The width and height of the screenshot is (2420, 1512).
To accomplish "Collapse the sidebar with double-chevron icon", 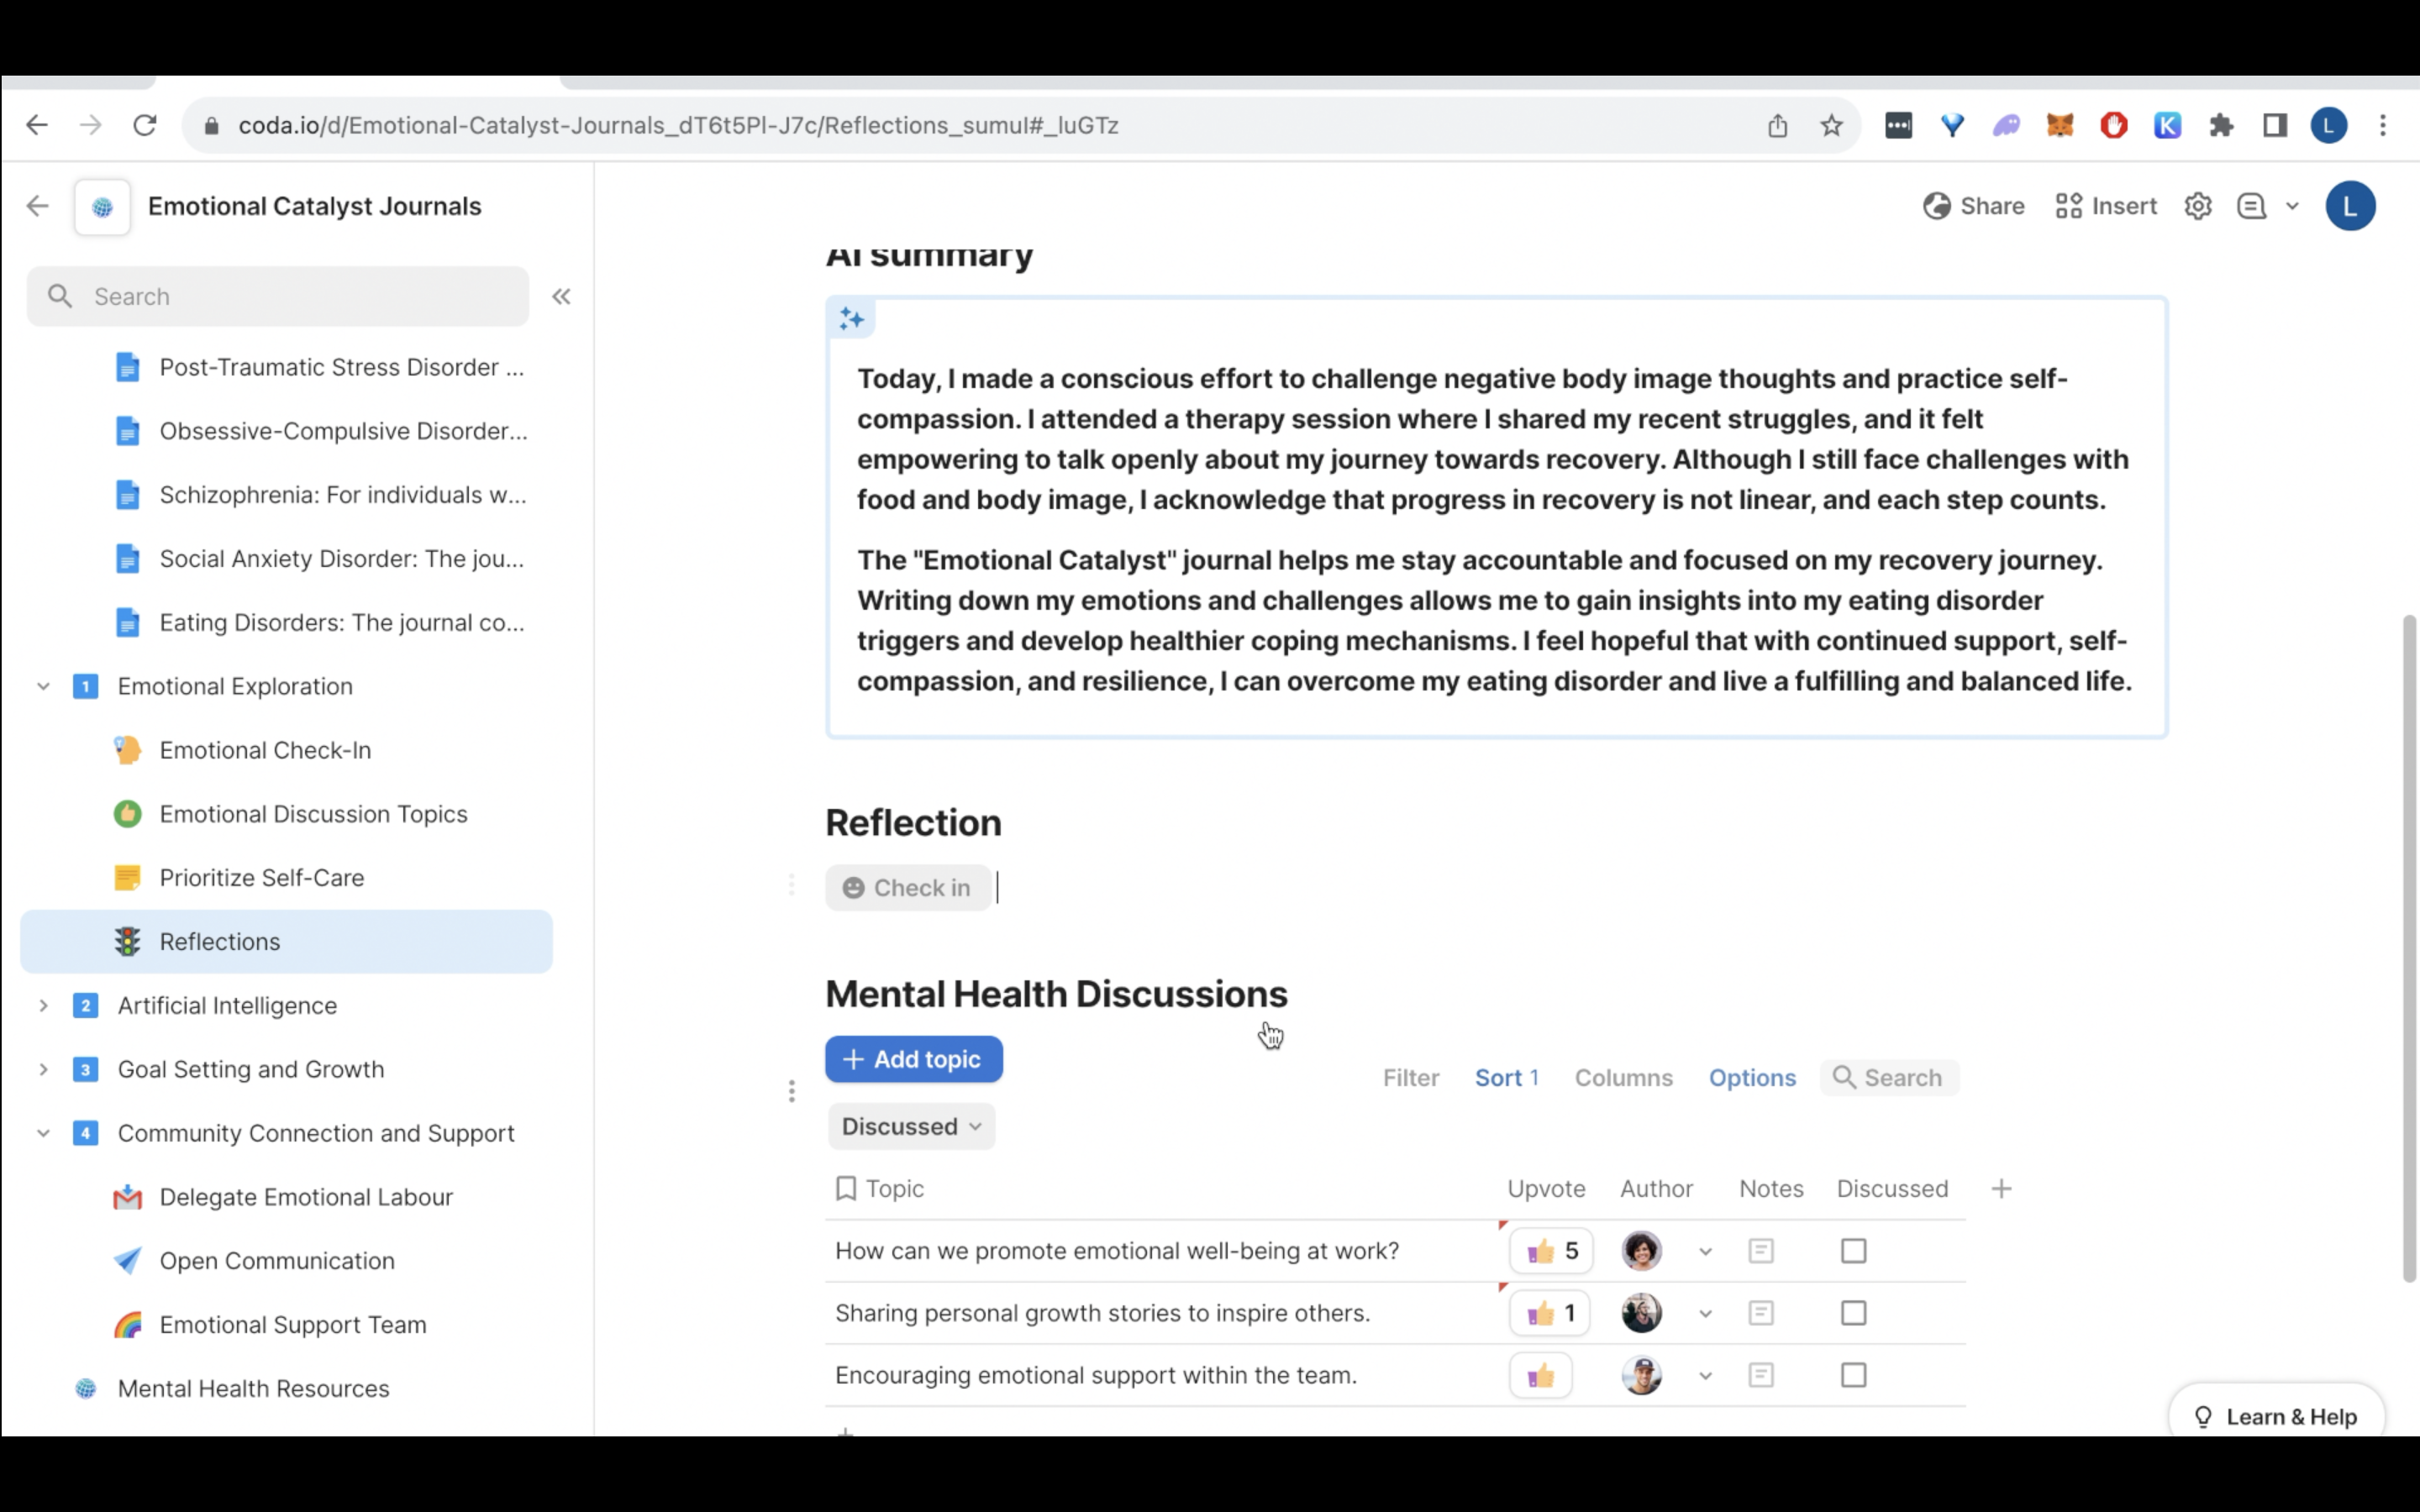I will click(x=561, y=296).
